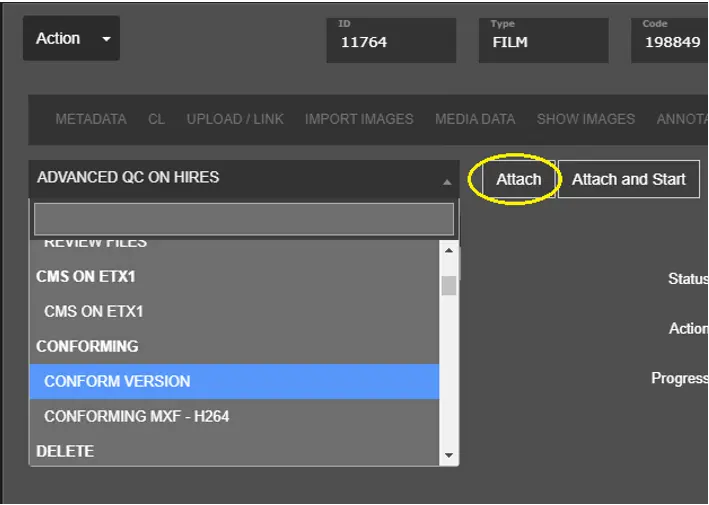Click the Type field showing FILM
The height and width of the screenshot is (505, 709).
pos(543,41)
